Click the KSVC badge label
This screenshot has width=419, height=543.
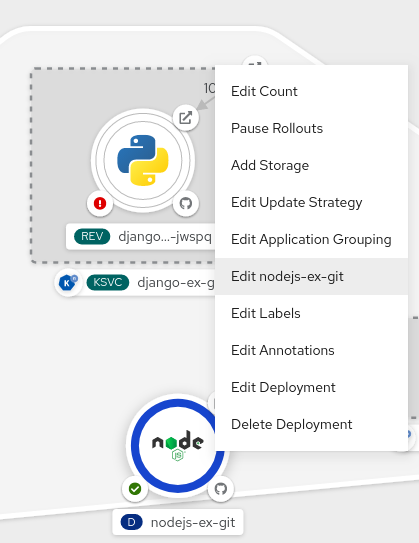(108, 283)
